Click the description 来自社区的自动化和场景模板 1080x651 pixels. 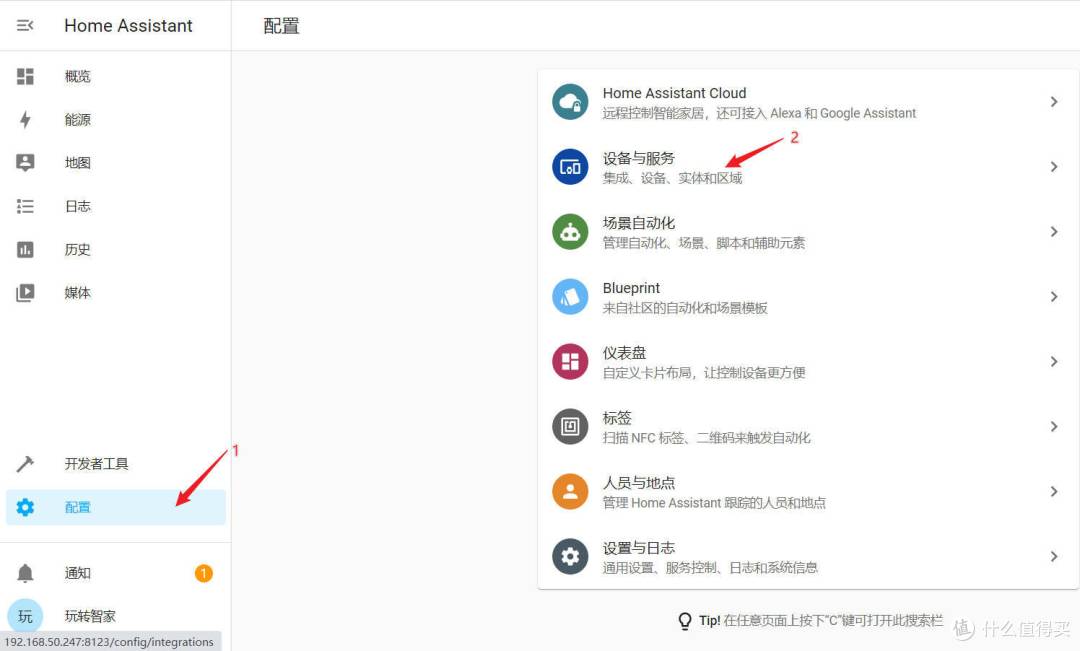pos(685,308)
